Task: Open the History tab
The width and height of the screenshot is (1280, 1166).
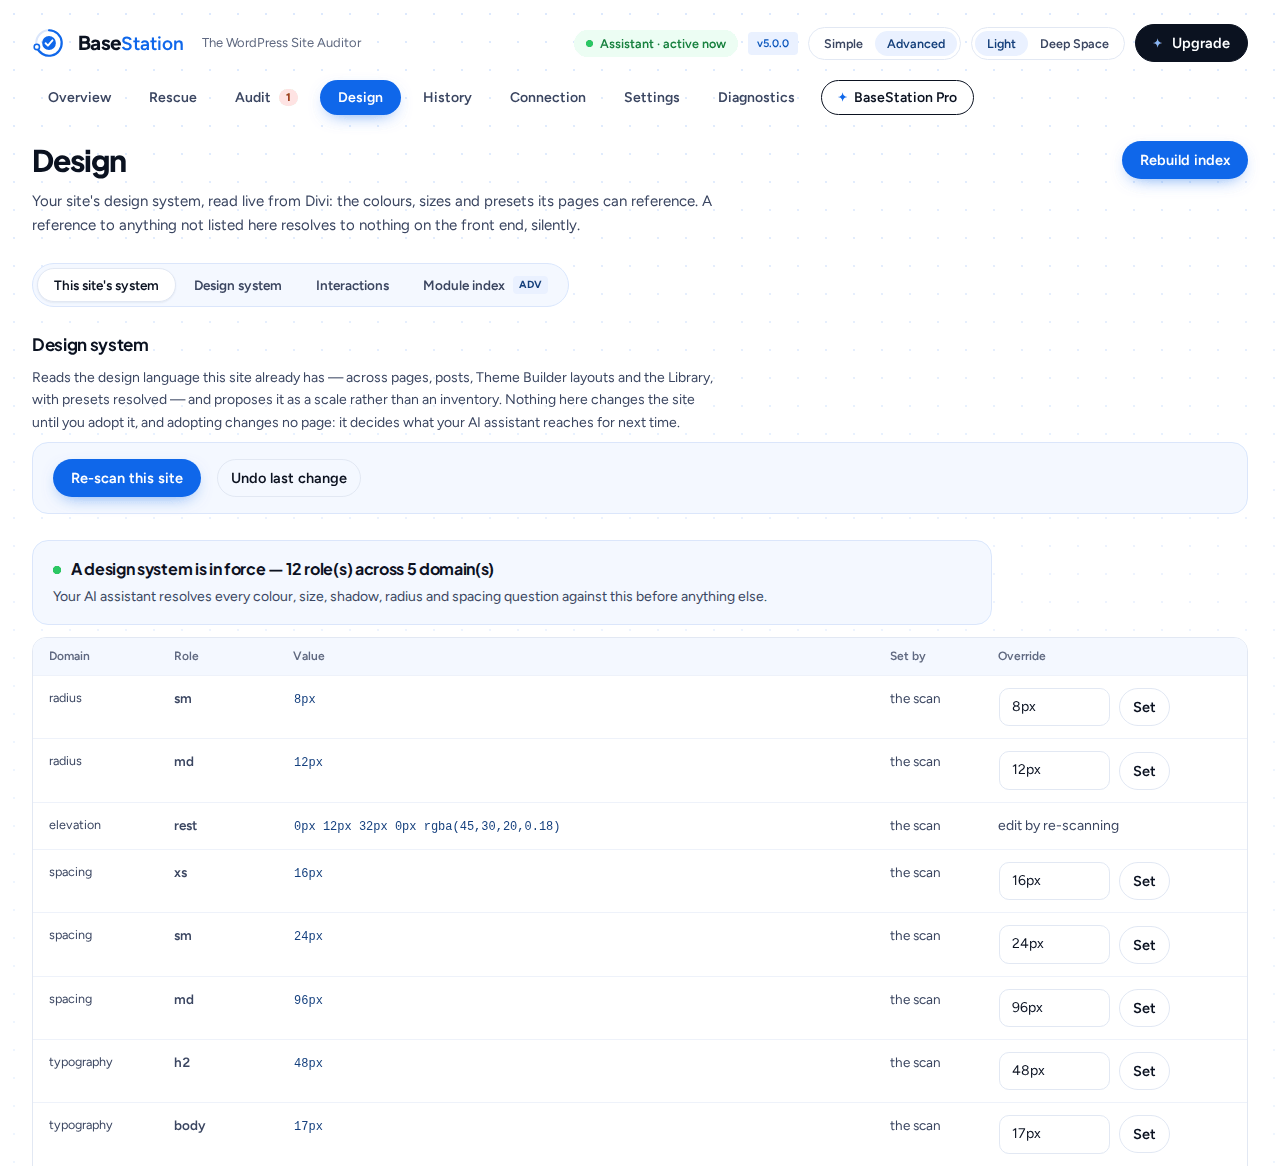Action: point(447,97)
